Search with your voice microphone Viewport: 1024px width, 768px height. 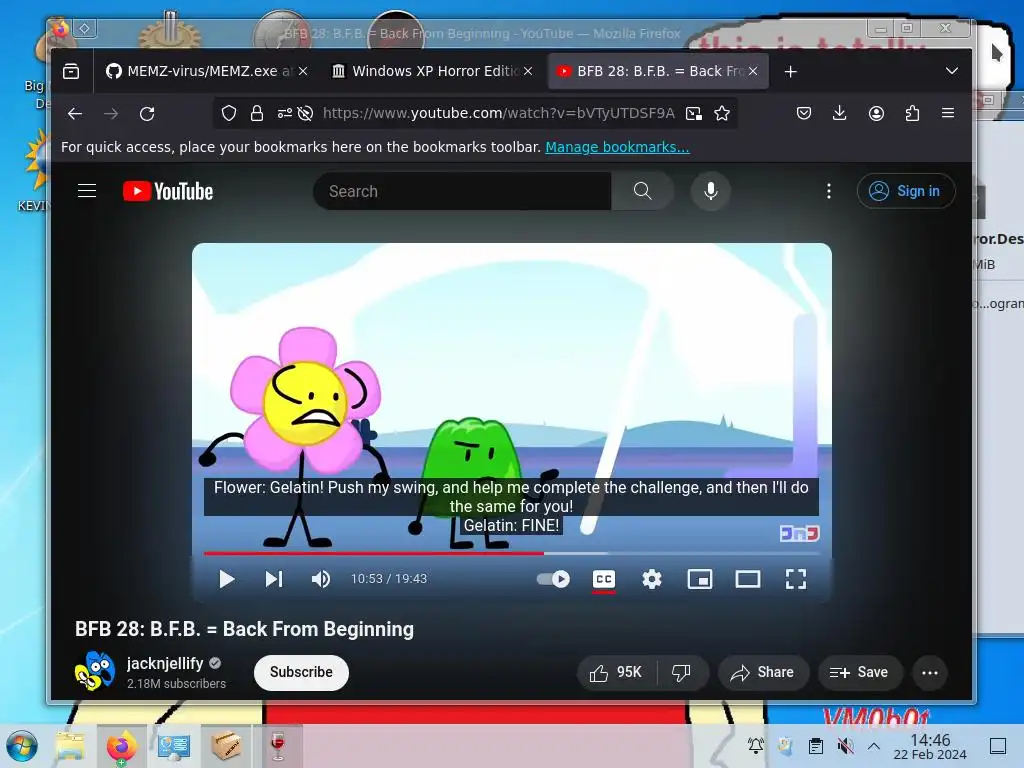711,191
